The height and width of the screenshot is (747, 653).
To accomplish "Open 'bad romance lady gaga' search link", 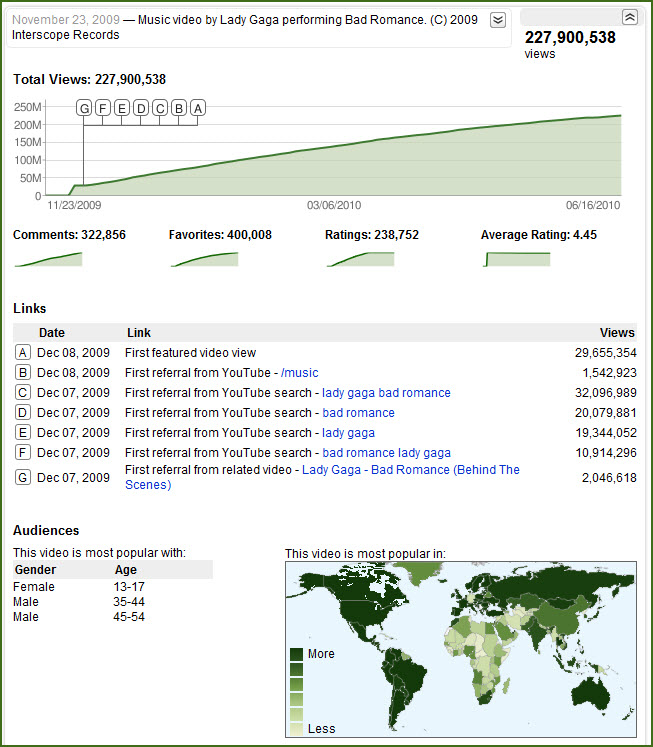I will (x=386, y=453).
